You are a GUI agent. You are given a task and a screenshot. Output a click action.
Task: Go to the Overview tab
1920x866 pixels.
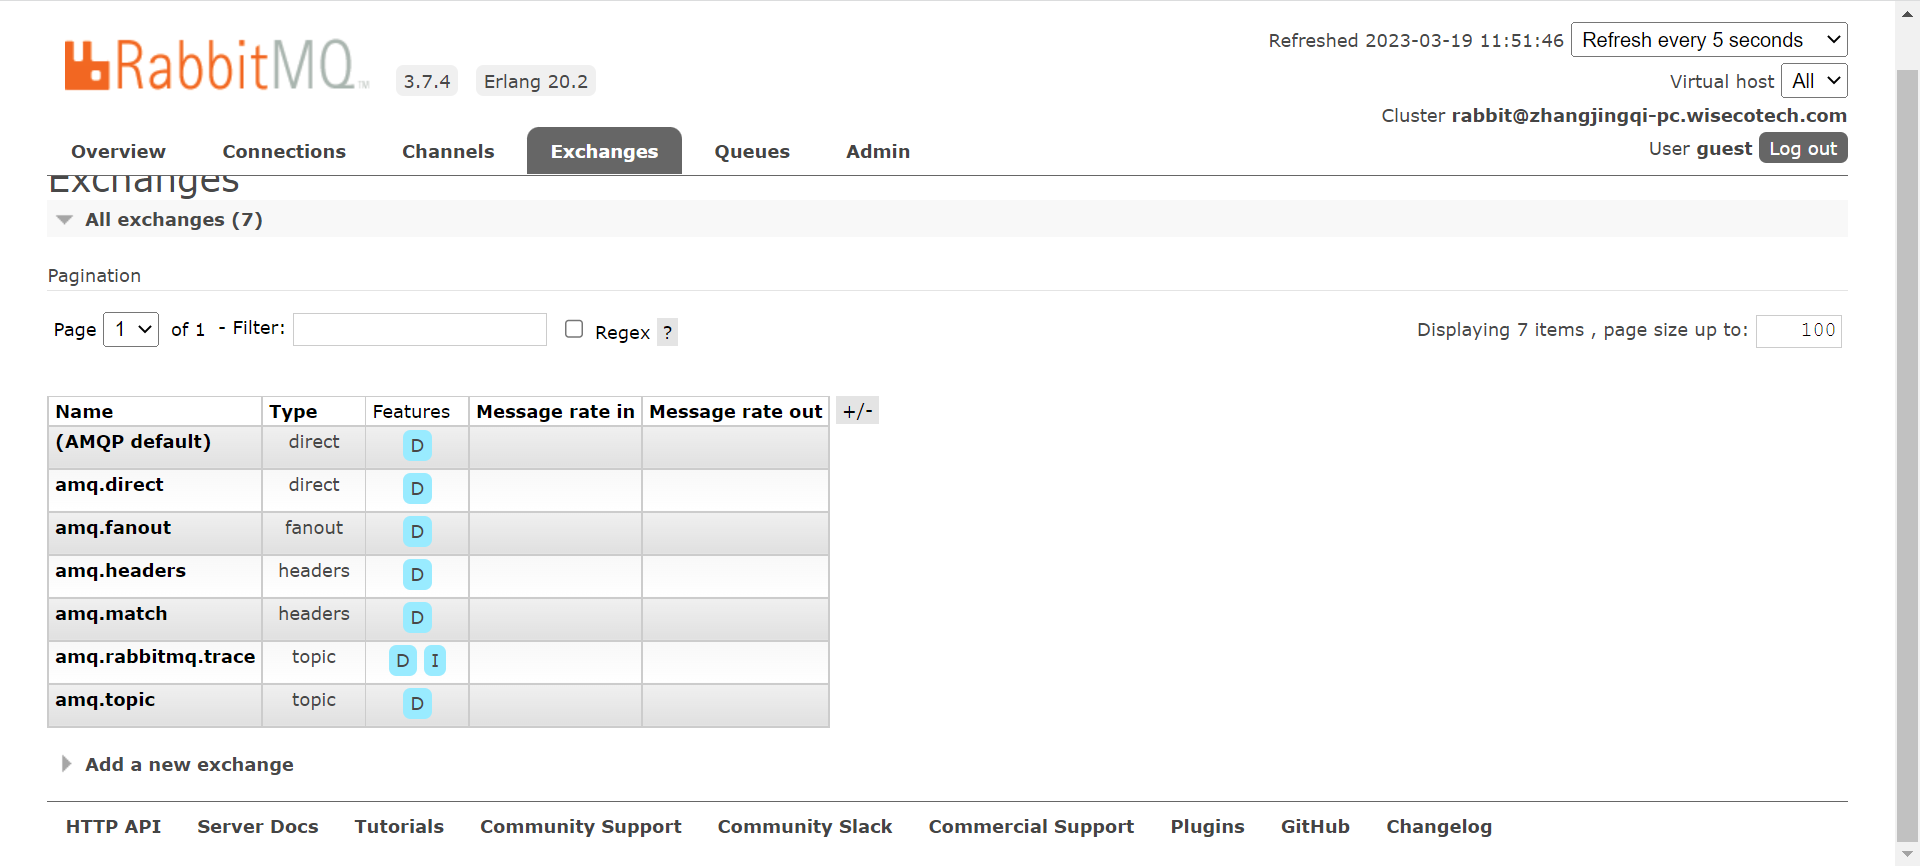pos(118,151)
